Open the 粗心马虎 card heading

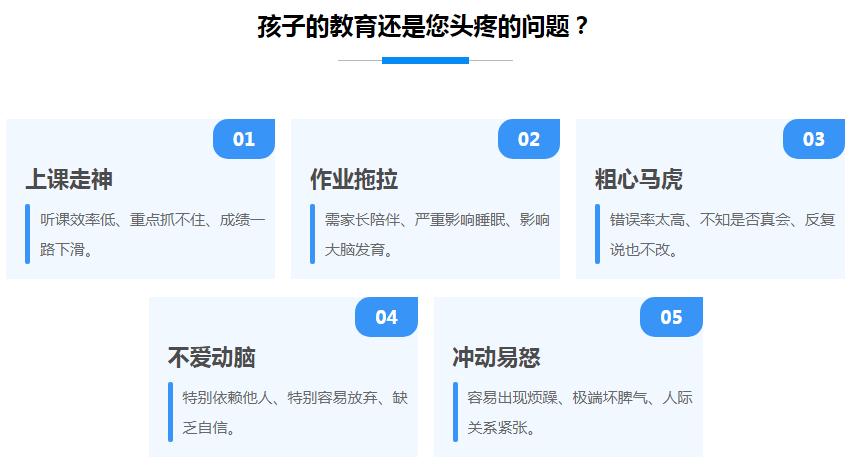[x=639, y=180]
